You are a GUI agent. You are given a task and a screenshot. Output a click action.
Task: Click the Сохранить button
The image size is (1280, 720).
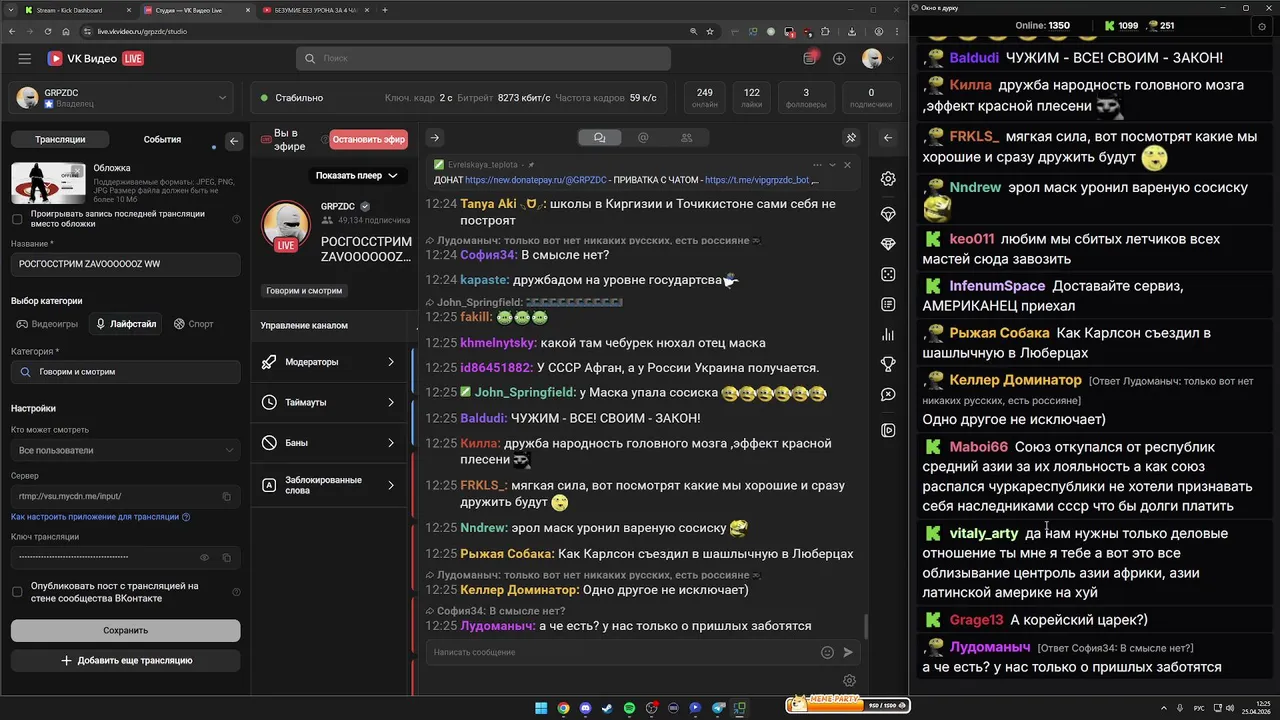(x=125, y=630)
